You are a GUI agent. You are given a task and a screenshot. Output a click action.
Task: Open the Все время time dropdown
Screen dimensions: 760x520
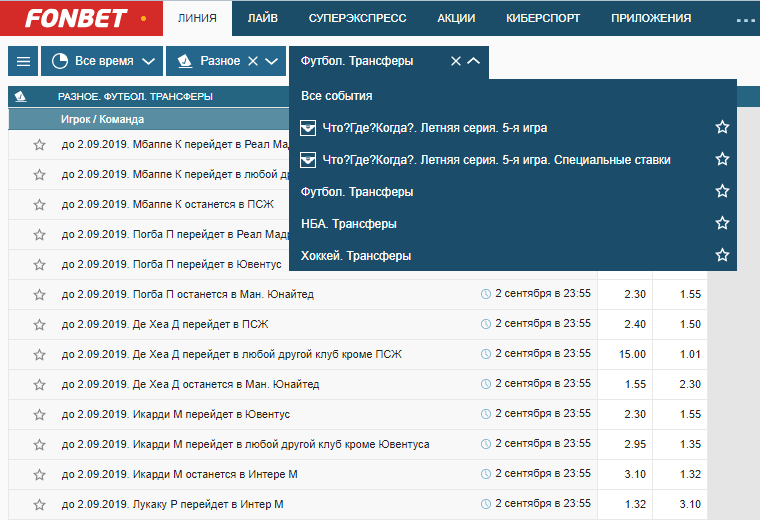point(102,61)
